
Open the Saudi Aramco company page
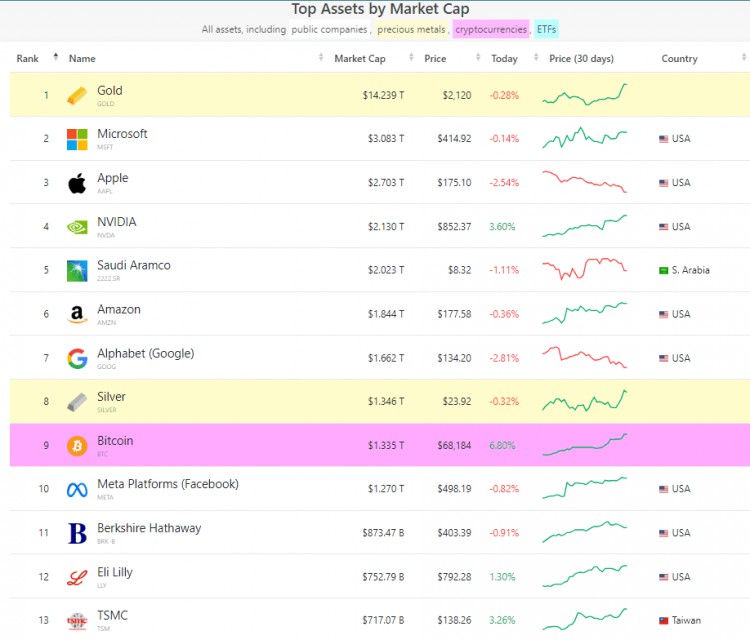point(133,265)
